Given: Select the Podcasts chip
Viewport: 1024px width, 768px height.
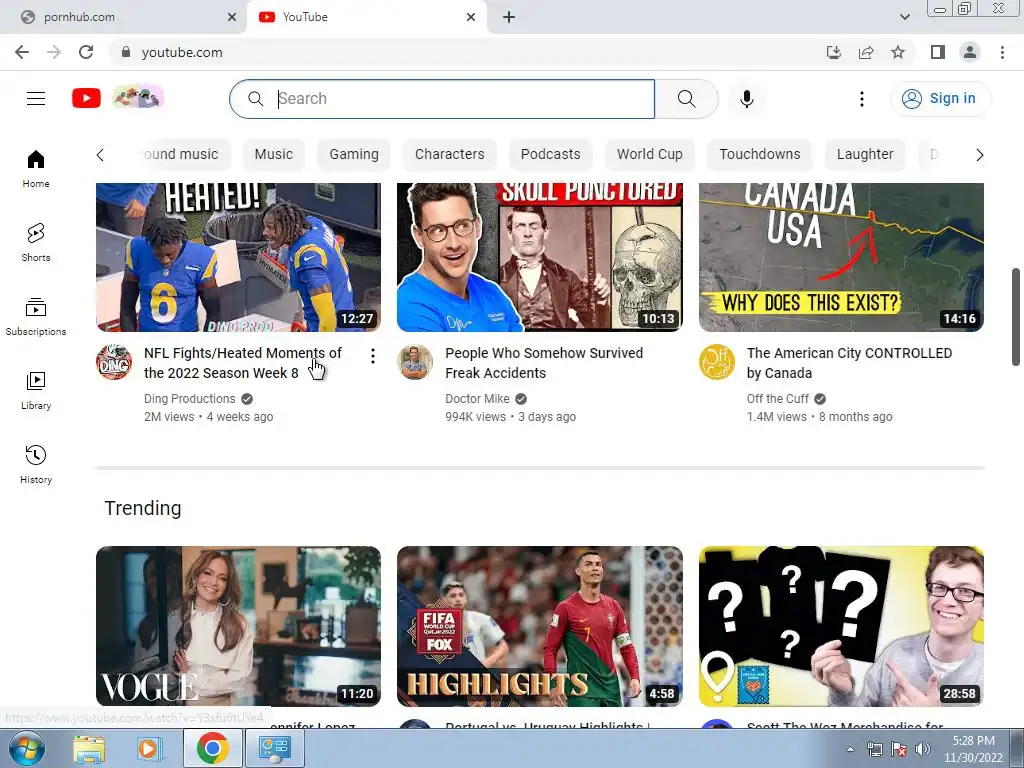Looking at the screenshot, I should pyautogui.click(x=550, y=154).
